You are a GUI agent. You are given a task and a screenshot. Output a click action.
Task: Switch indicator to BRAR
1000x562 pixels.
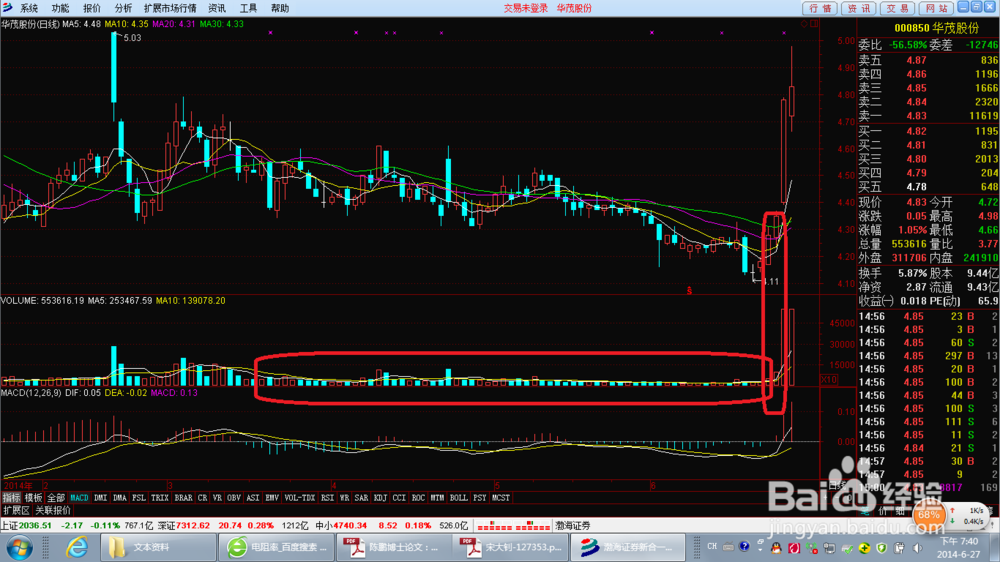[183, 498]
